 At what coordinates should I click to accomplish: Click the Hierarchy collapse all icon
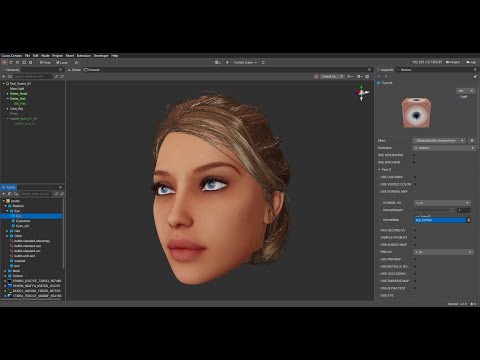(x=56, y=76)
